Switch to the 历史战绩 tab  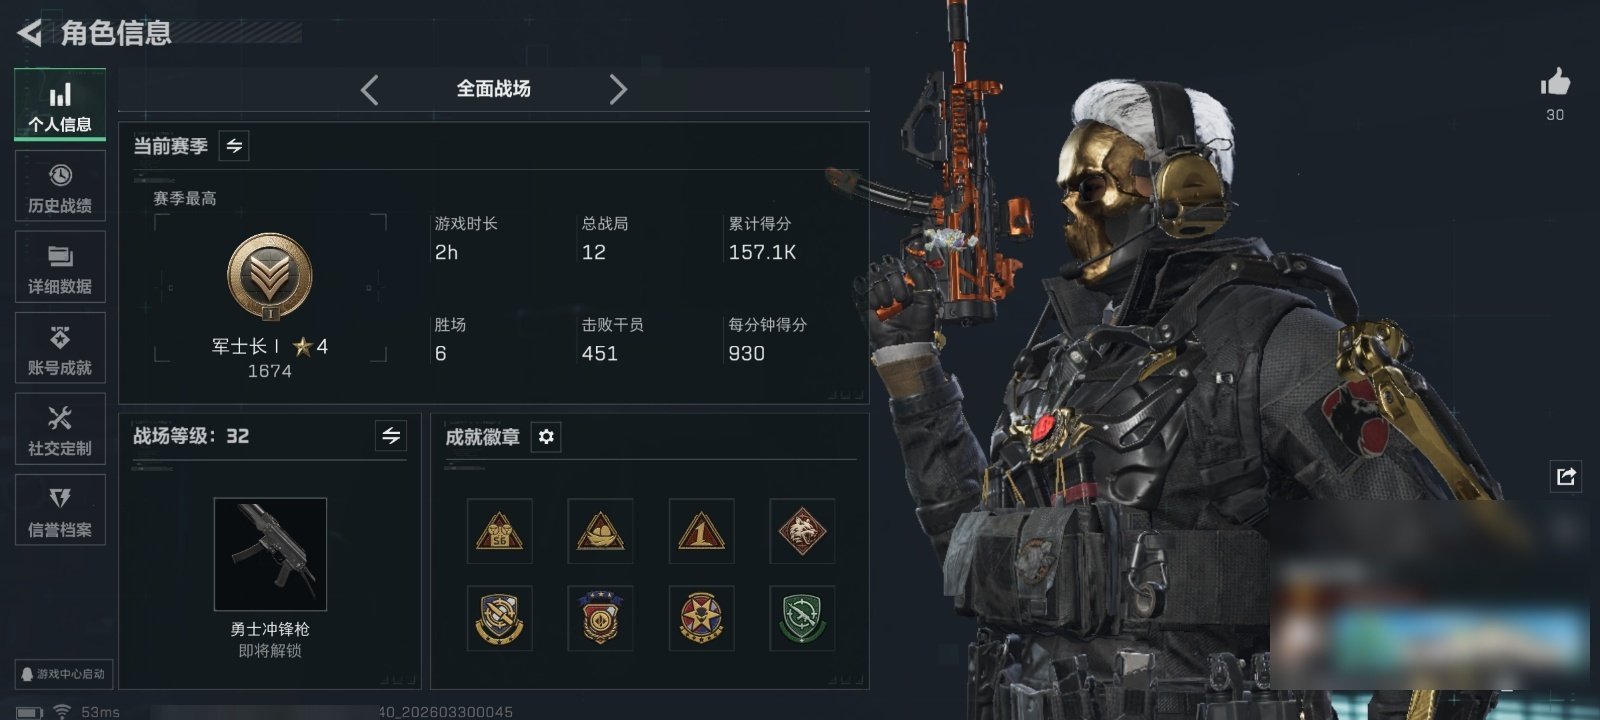(x=60, y=186)
